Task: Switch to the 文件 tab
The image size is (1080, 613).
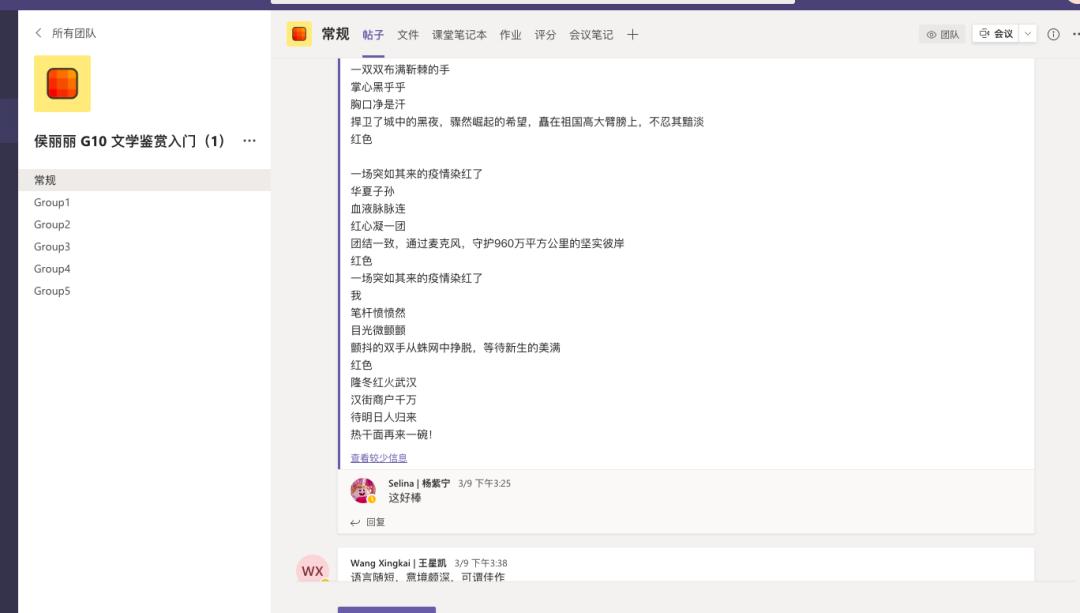Action: point(407,33)
